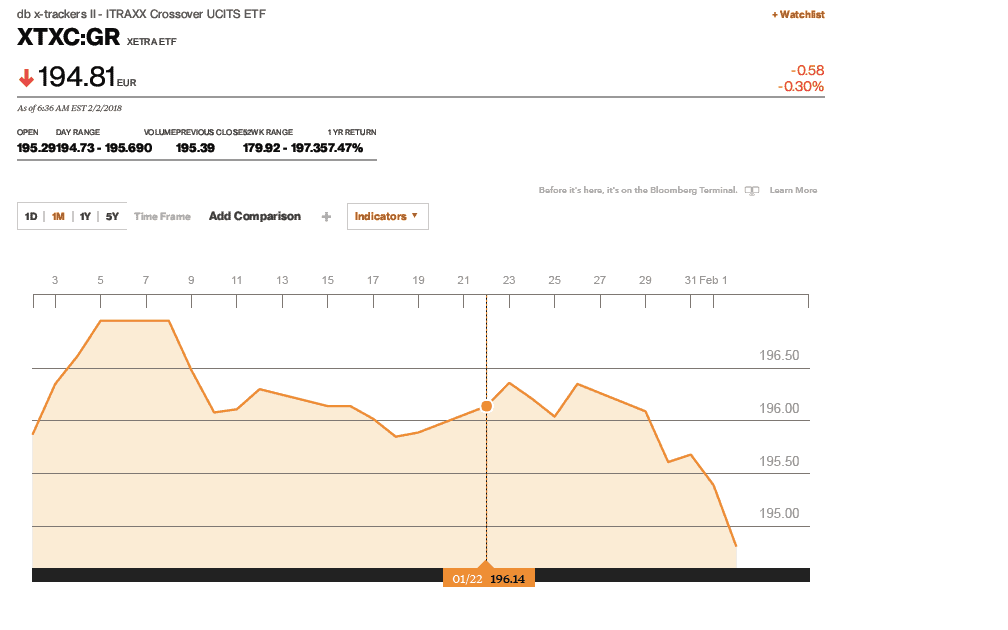The width and height of the screenshot is (1008, 630).
Task: Click the Bloomberg Terminal promo text
Action: [637, 190]
